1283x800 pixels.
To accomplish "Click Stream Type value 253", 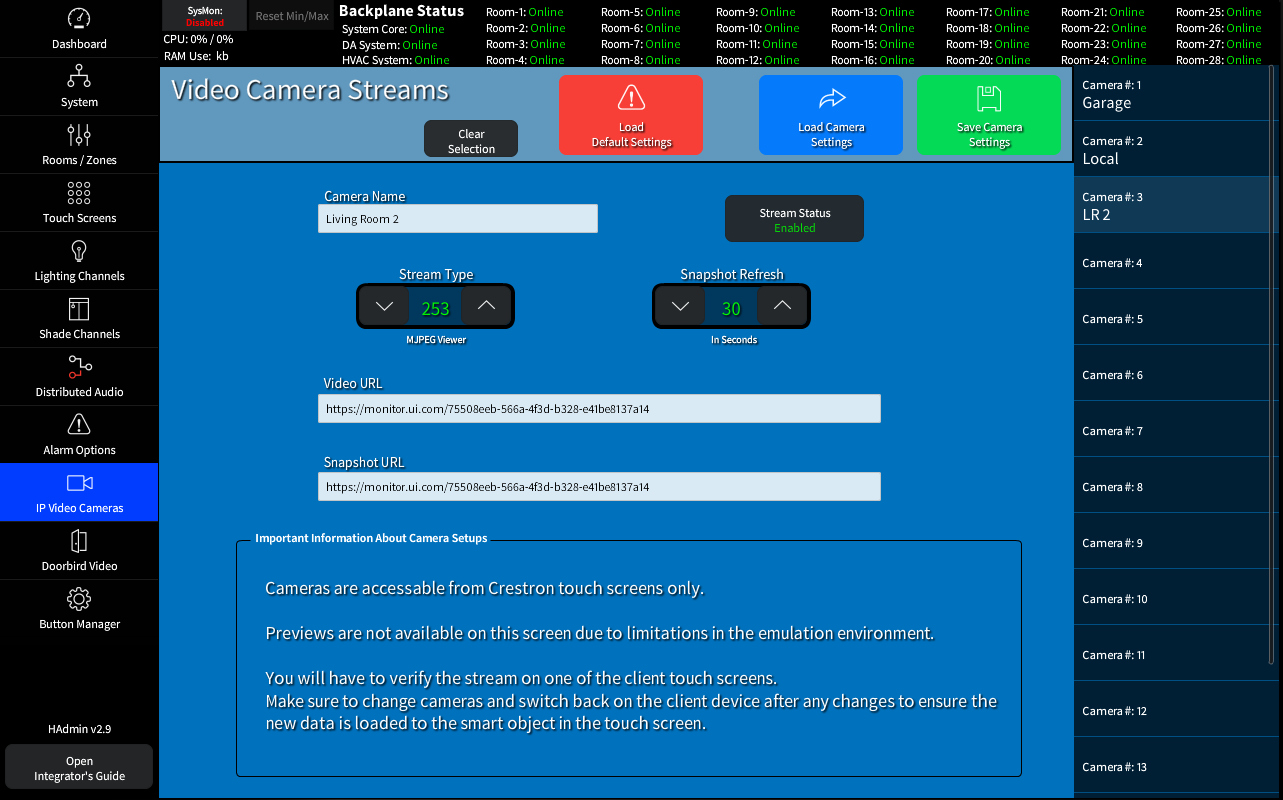I will (435, 309).
